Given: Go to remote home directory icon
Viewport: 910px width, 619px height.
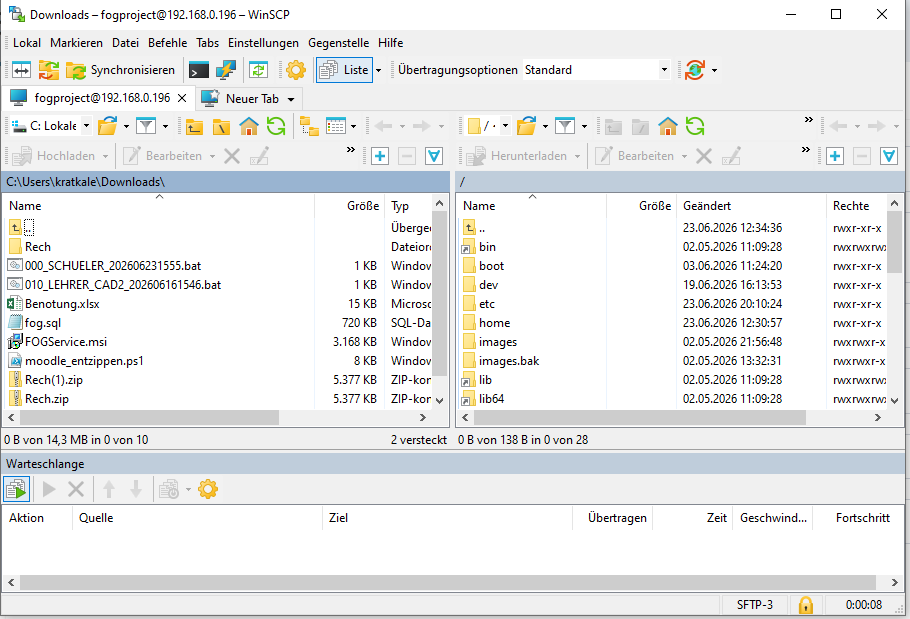Looking at the screenshot, I should 668,126.
